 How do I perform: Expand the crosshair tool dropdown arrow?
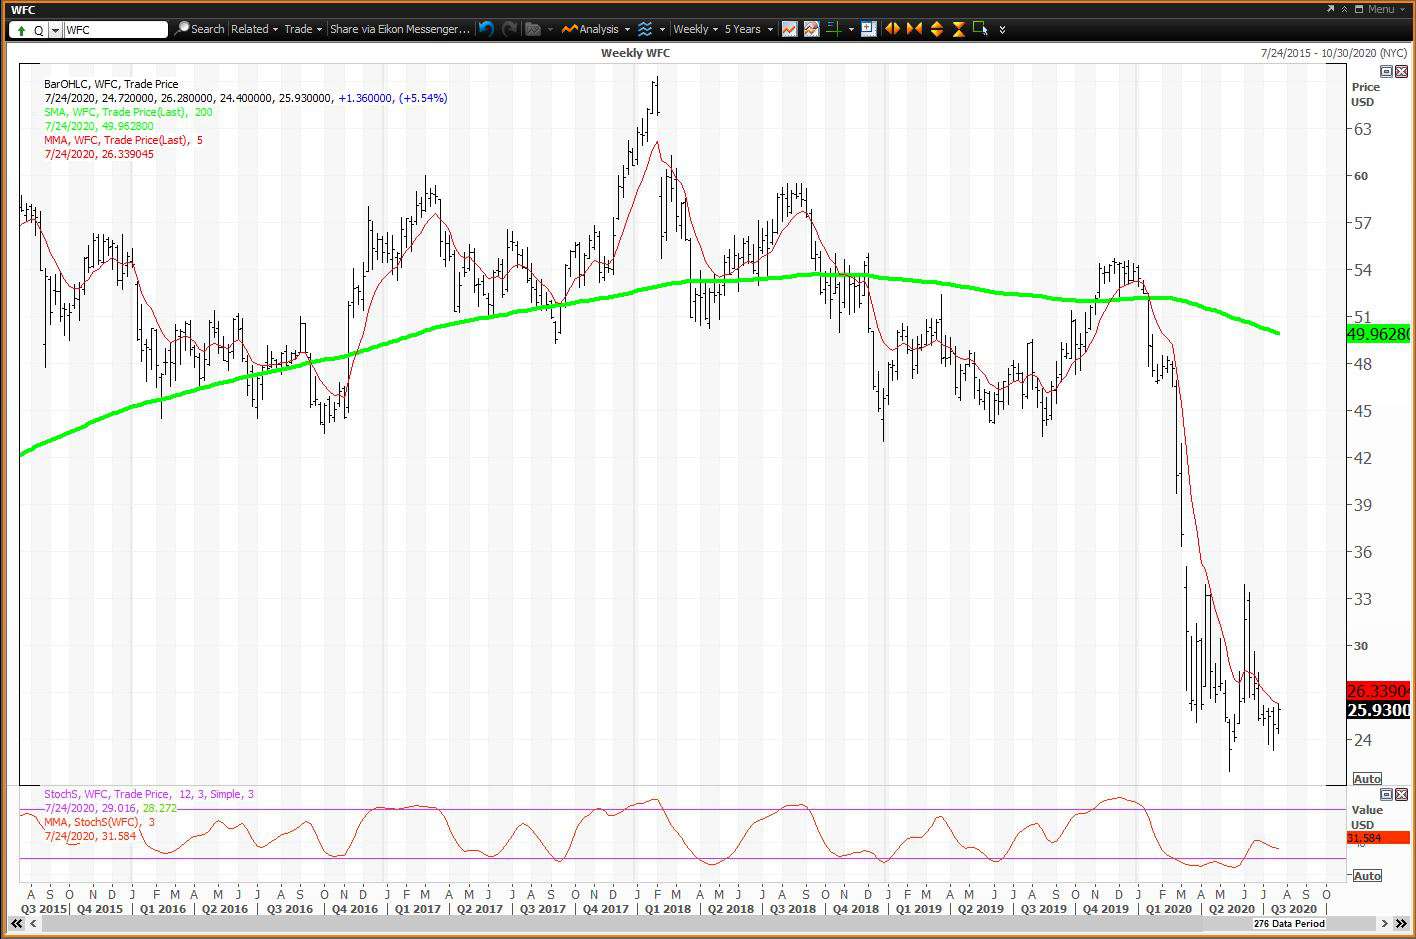tap(851, 30)
